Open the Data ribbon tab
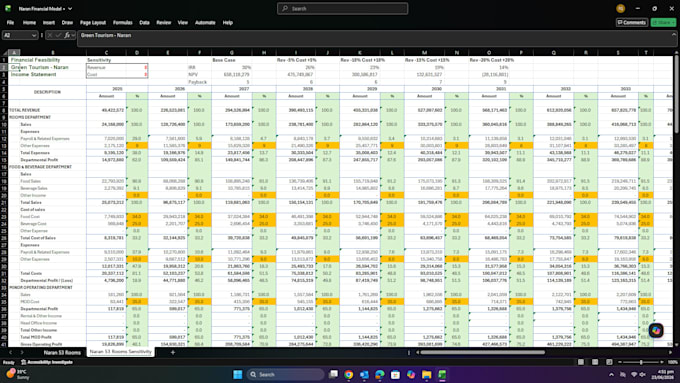Image resolution: width=680 pixels, height=383 pixels. 144,23
